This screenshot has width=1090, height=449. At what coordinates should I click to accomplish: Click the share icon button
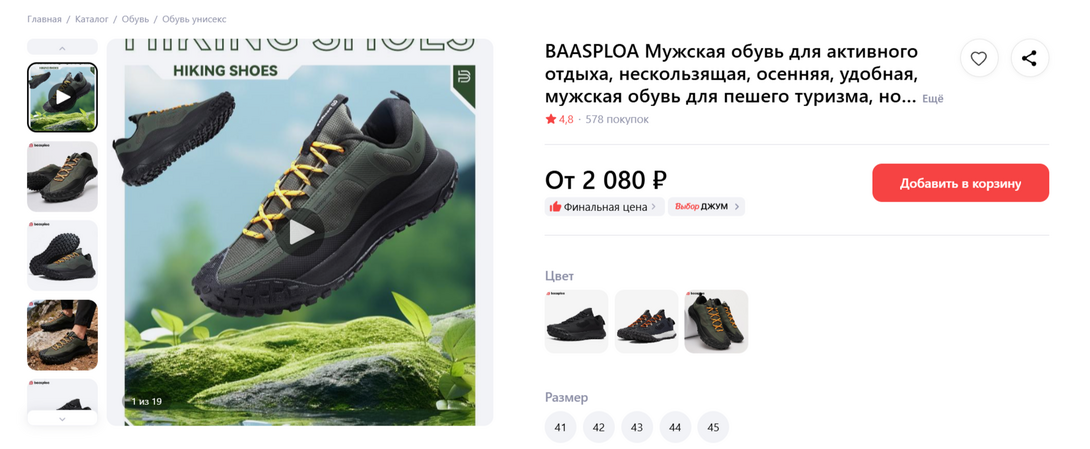1030,58
